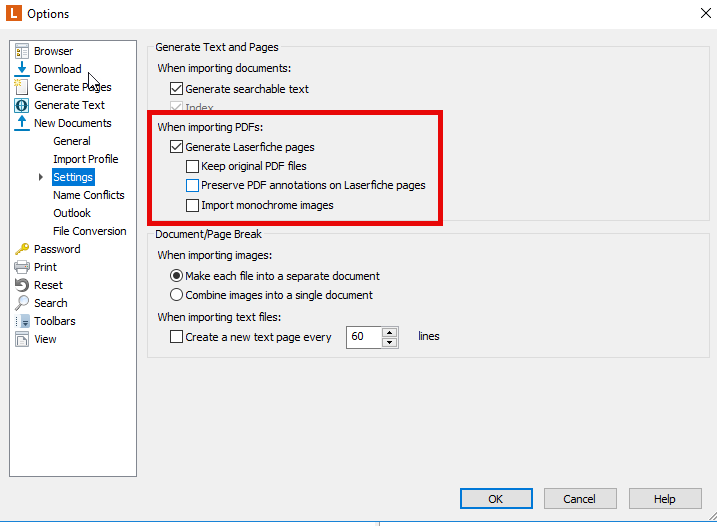Click the Cancel button
The width and height of the screenshot is (717, 526).
tap(580, 499)
